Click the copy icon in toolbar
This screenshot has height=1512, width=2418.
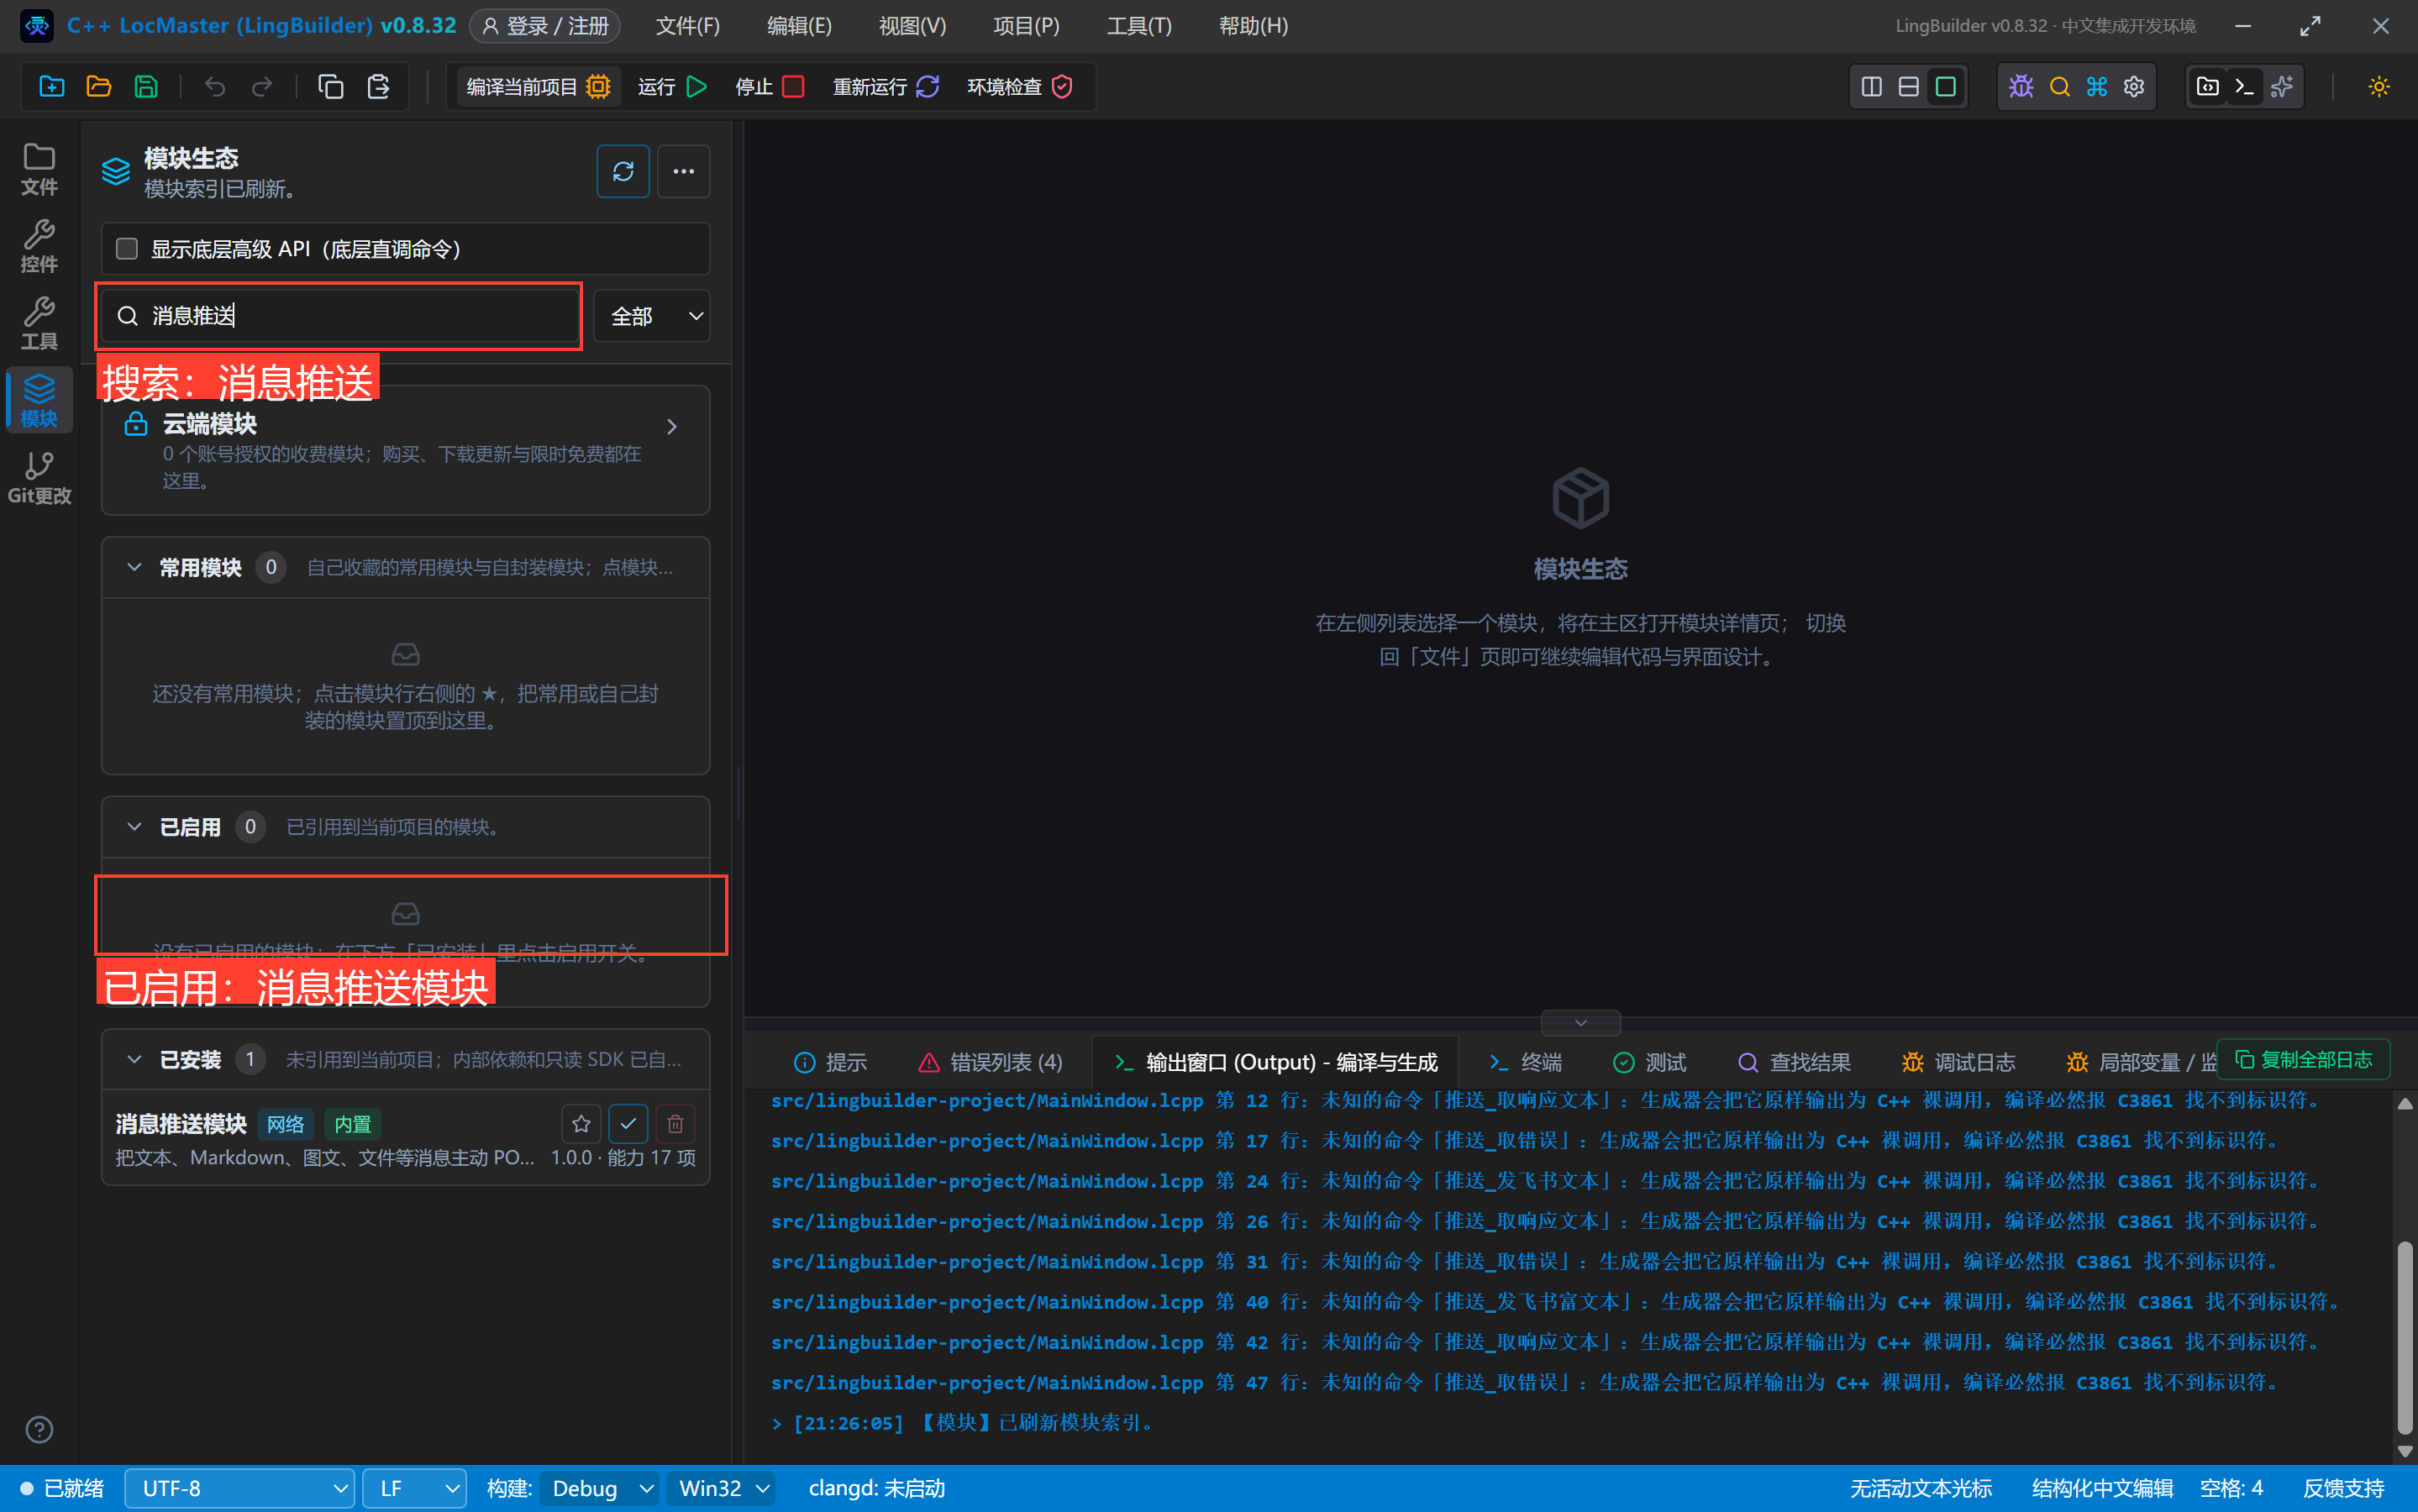point(331,87)
